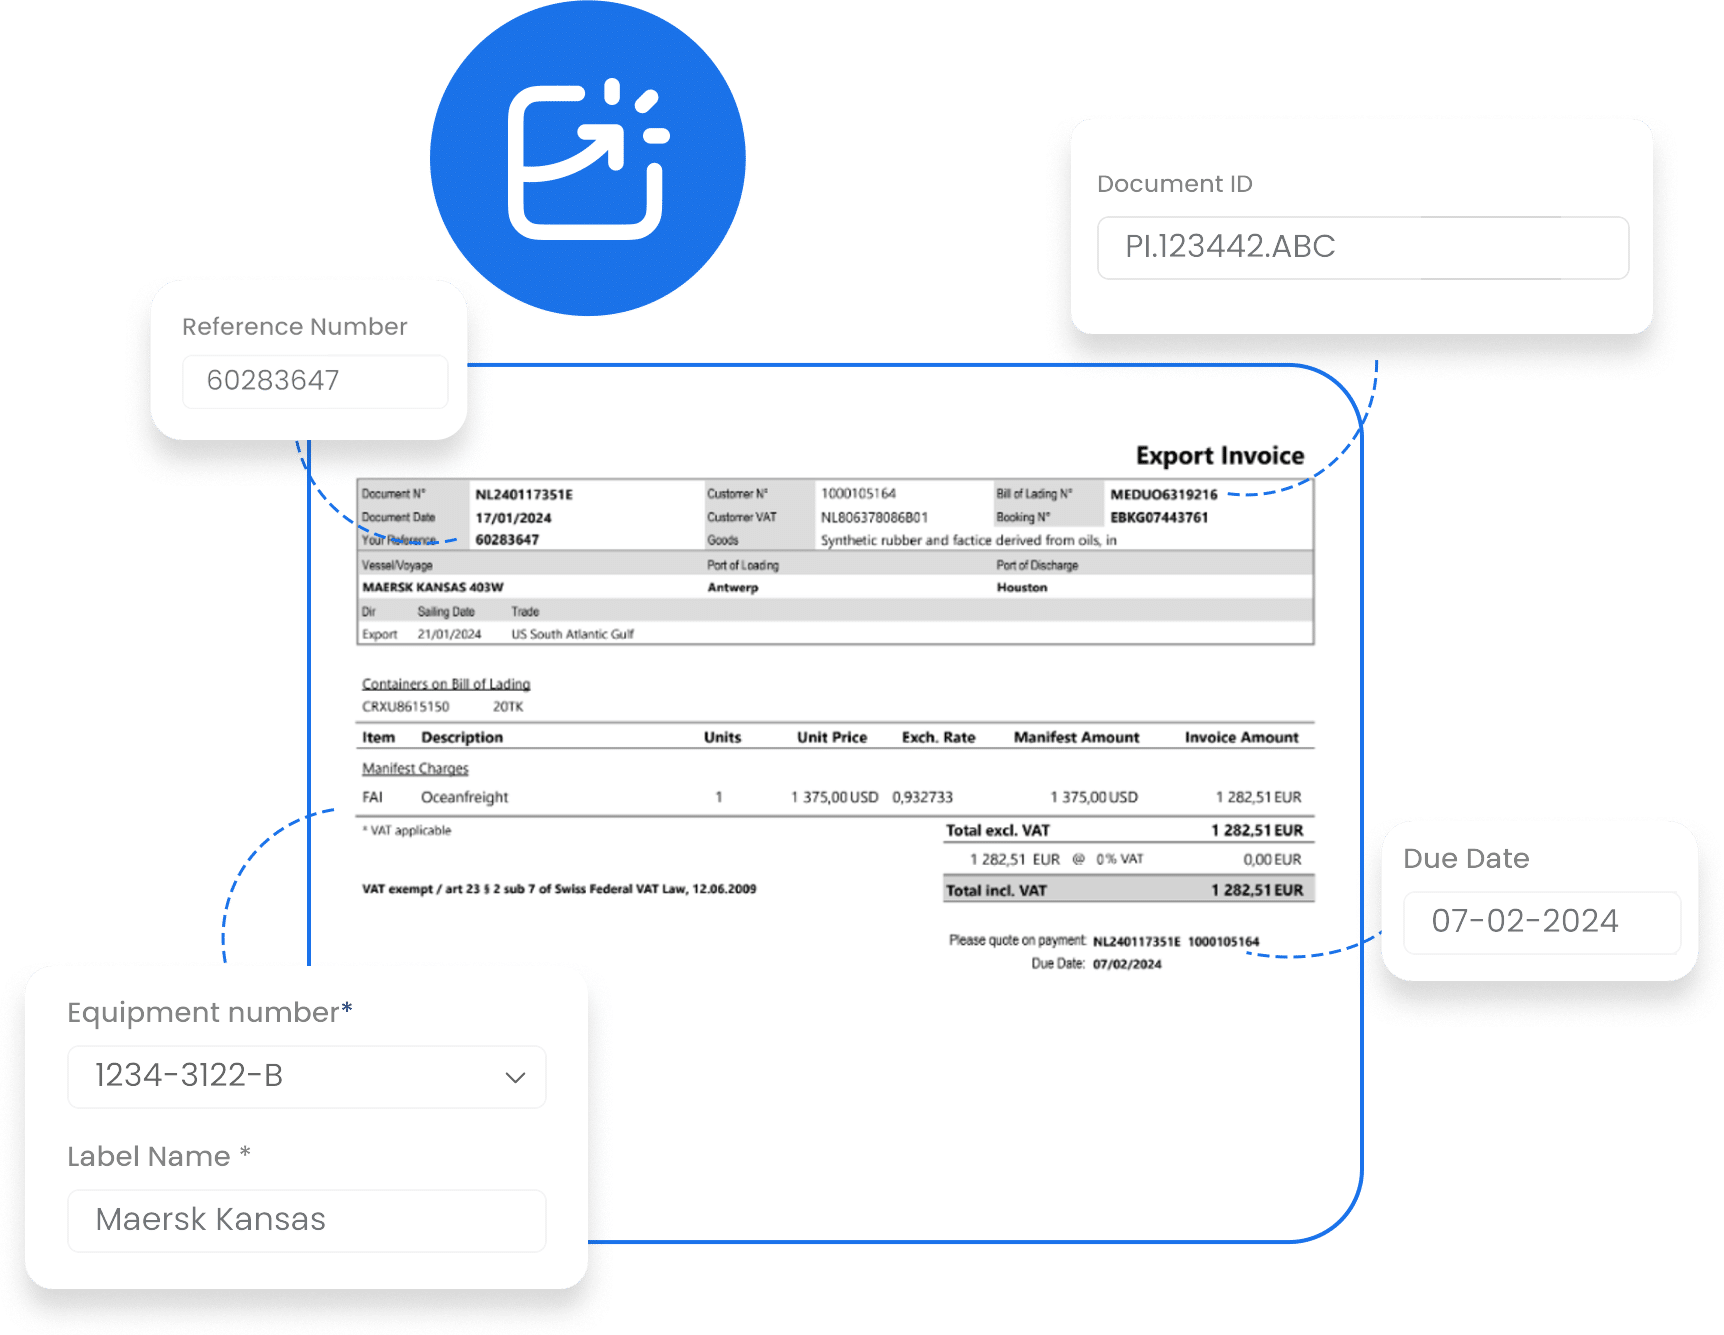This screenshot has height=1335, width=1724.
Task: Click Containers on Bill of Lading heading
Action: 446,684
